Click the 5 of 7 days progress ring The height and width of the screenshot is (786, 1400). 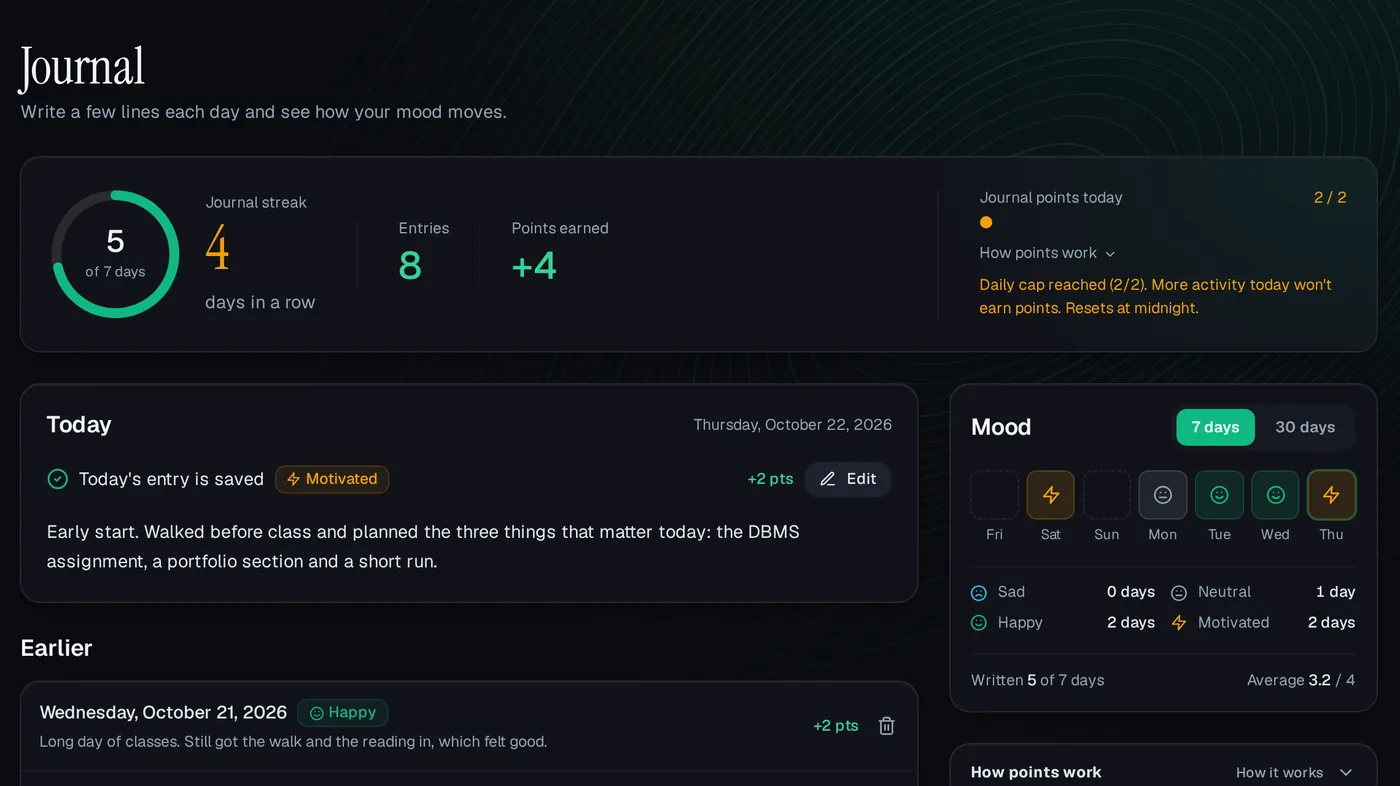tap(115, 254)
